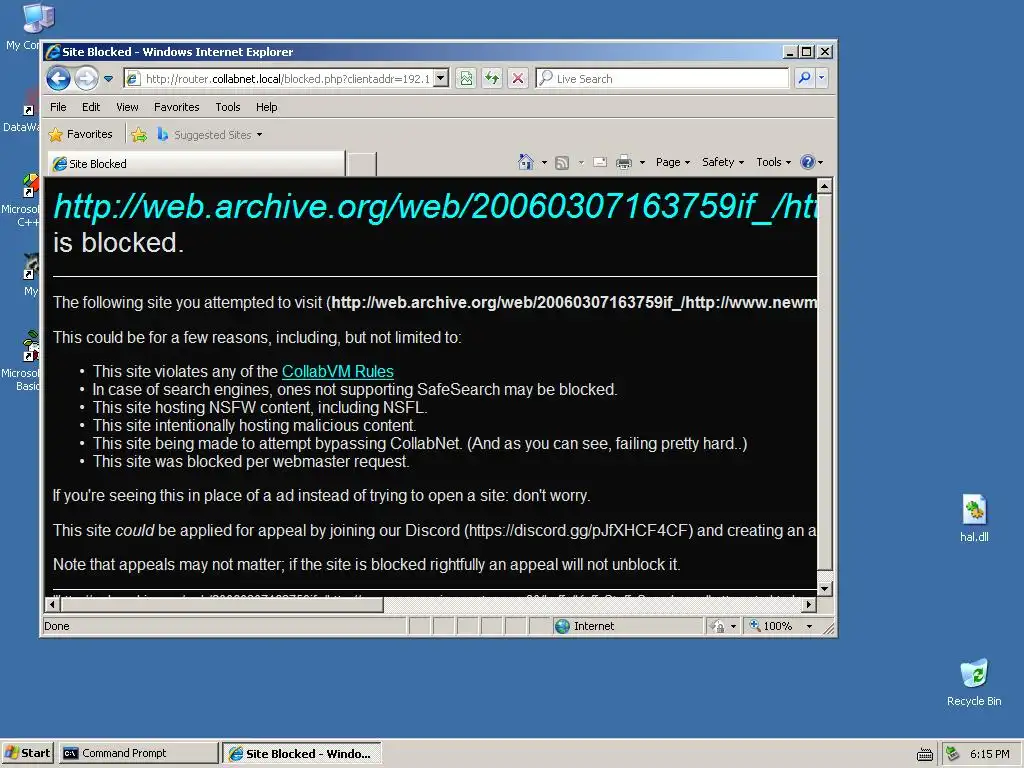Follow the CollabVM Rules link
This screenshot has height=768, width=1024.
coord(338,372)
